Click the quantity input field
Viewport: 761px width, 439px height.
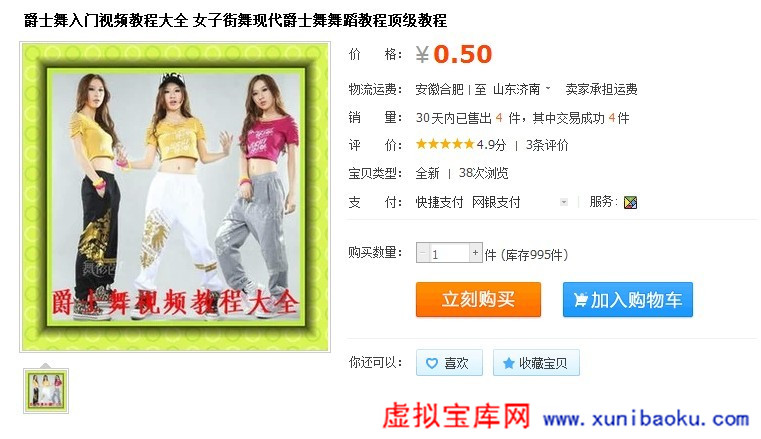449,253
